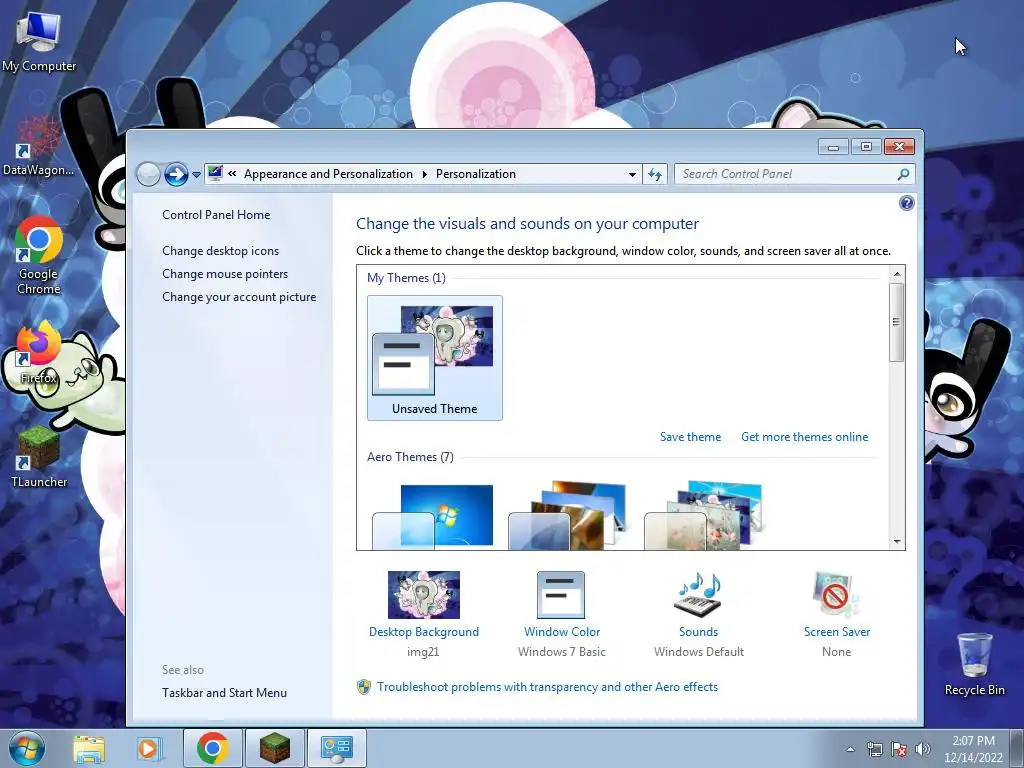This screenshot has width=1024, height=768.
Task: Minimize the Personalization window
Action: pos(833,147)
